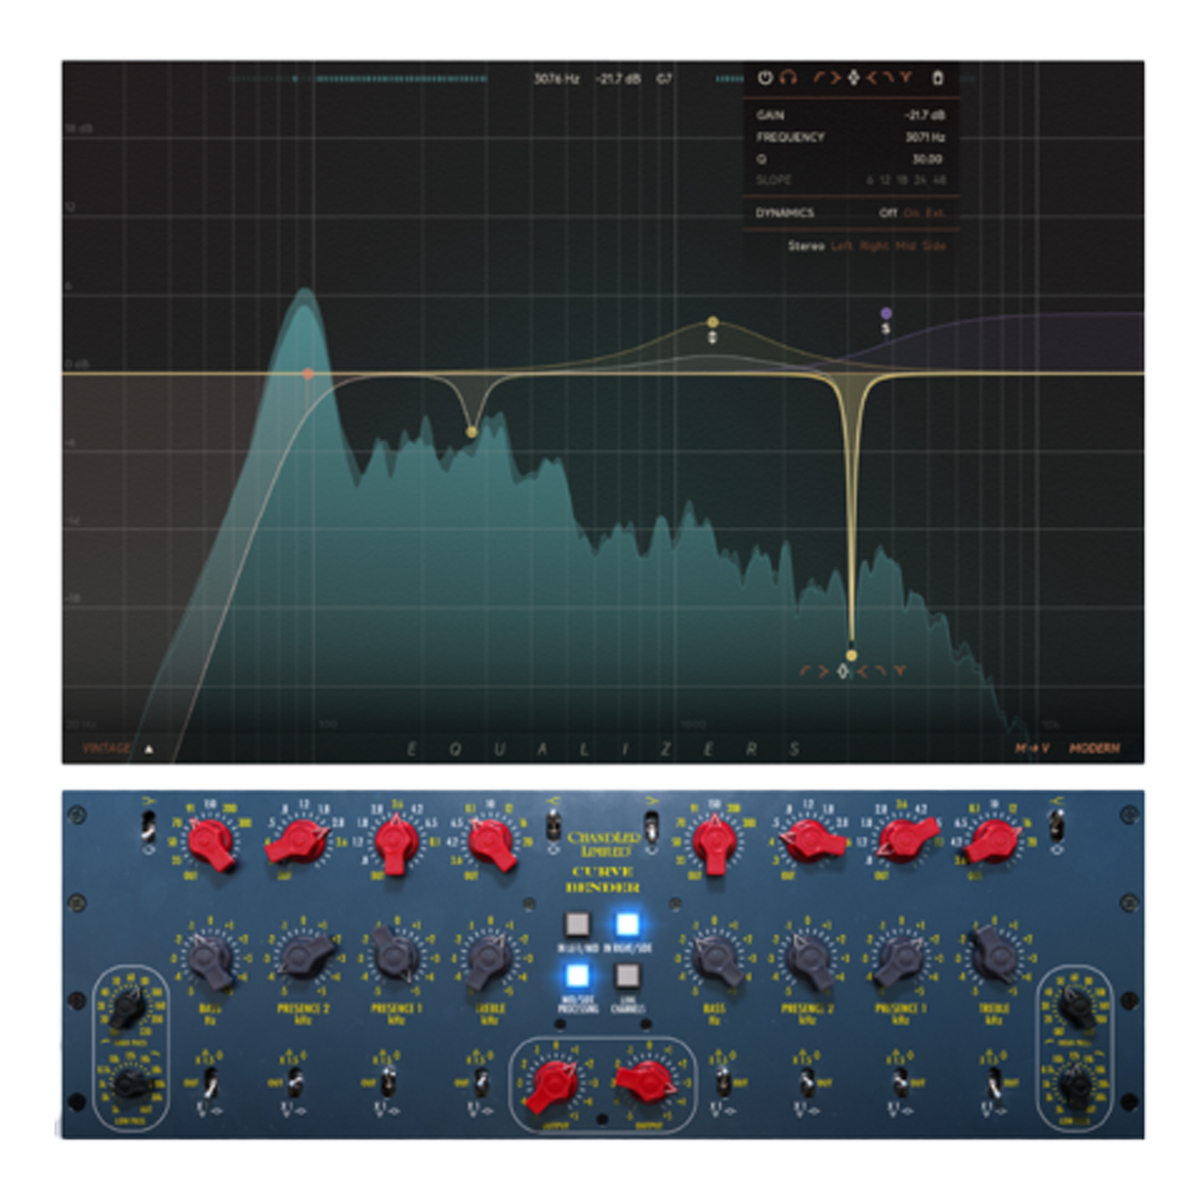Image resolution: width=1200 pixels, height=1200 pixels.
Task: Click right channel grey BASS gain knob
Action: click(x=716, y=958)
